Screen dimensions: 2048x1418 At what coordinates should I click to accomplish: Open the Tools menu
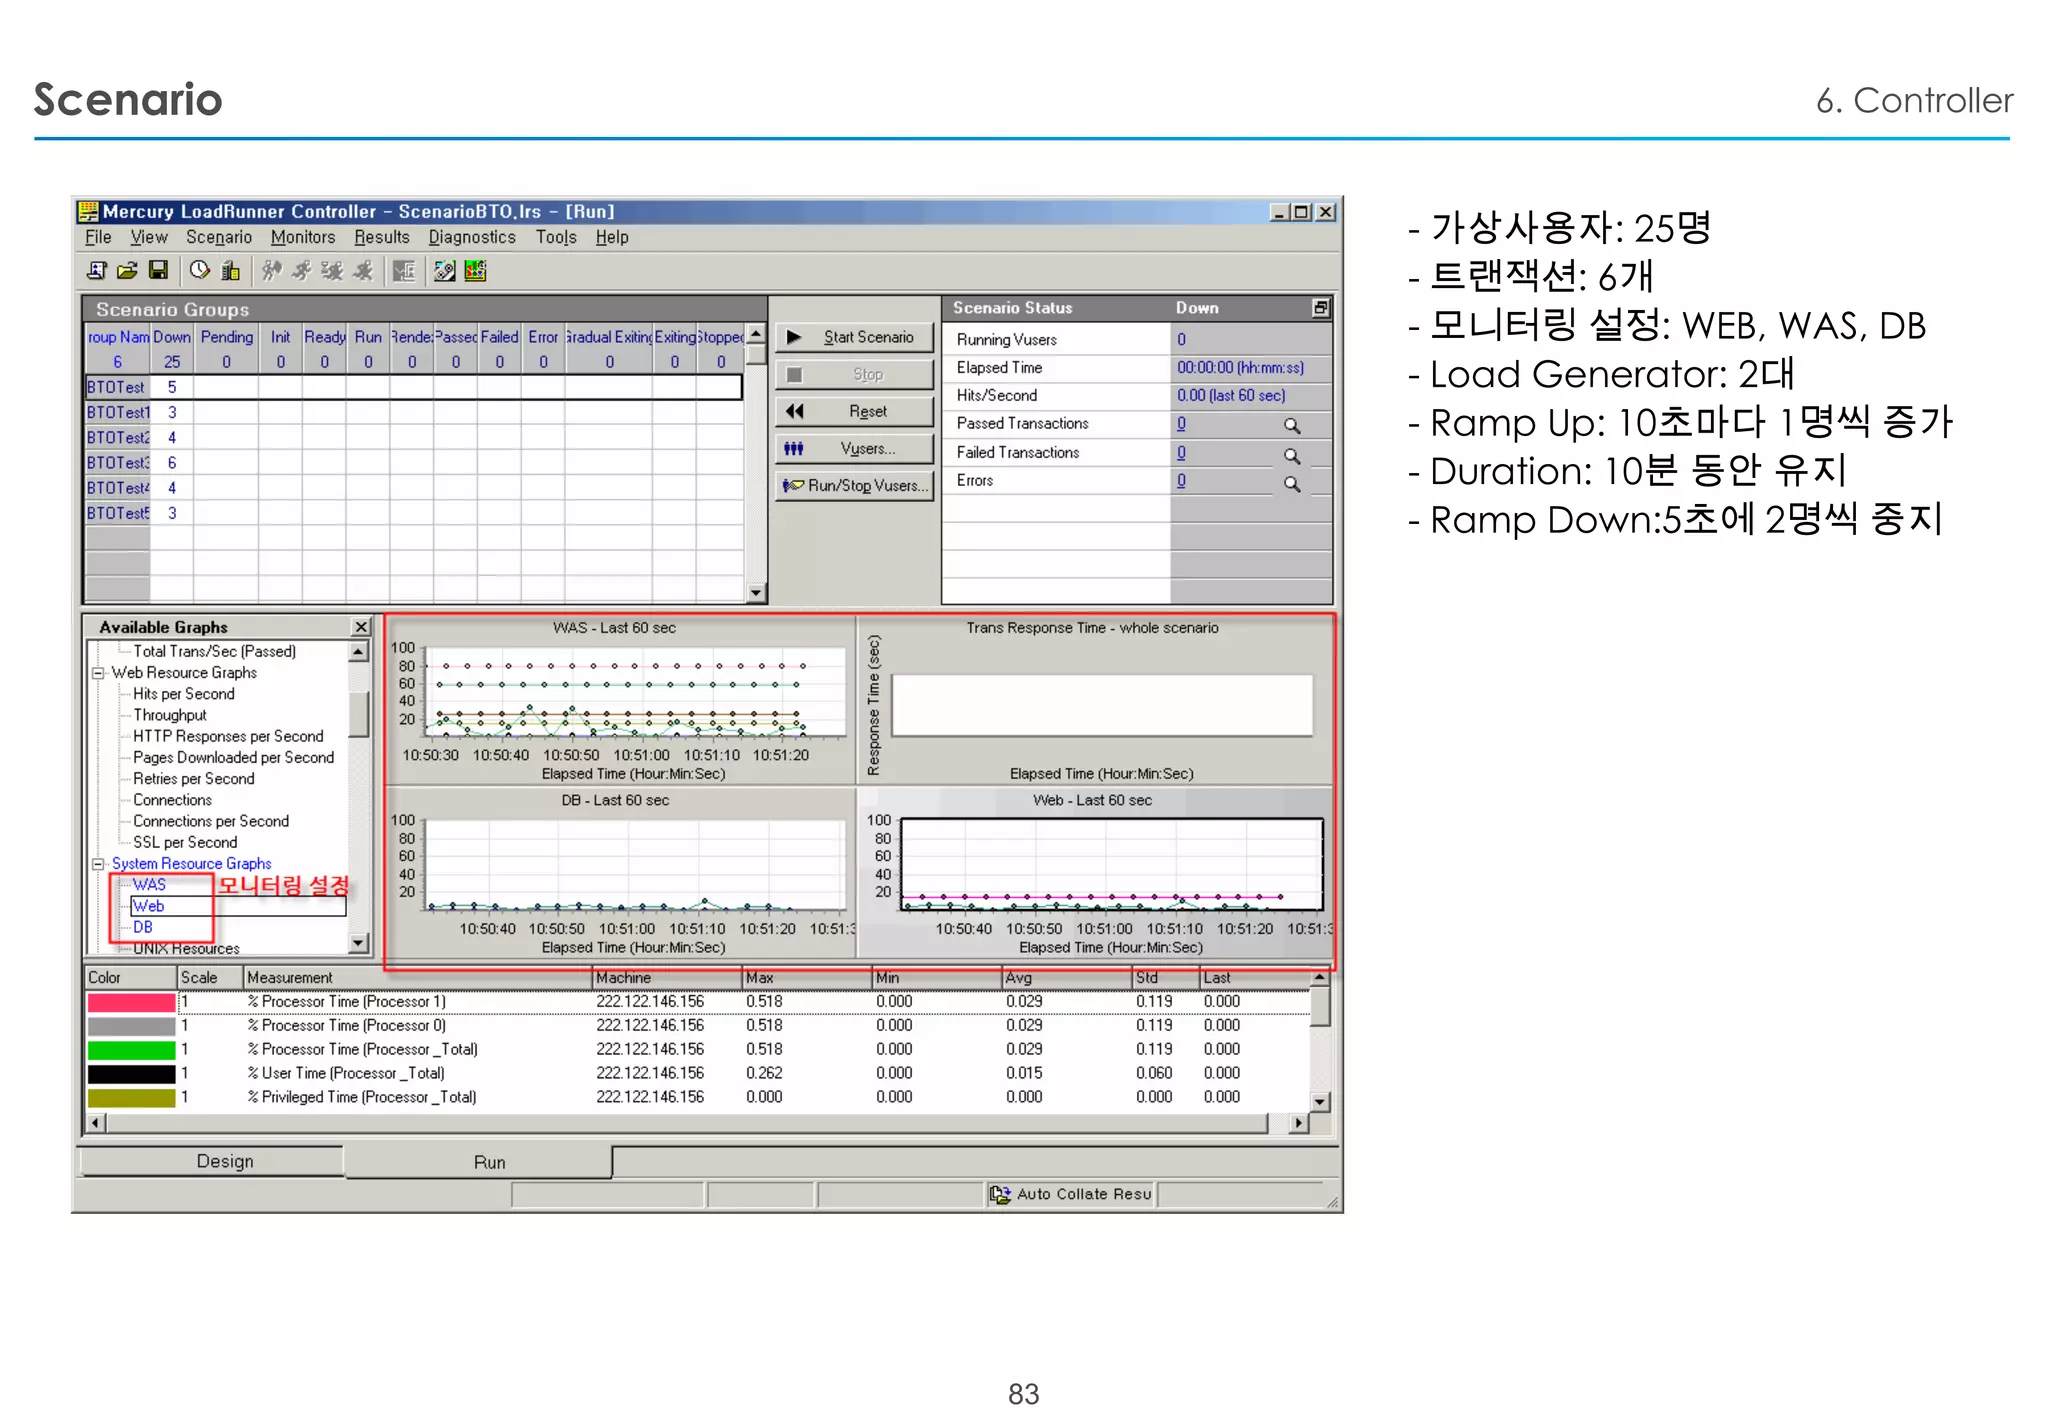556,237
